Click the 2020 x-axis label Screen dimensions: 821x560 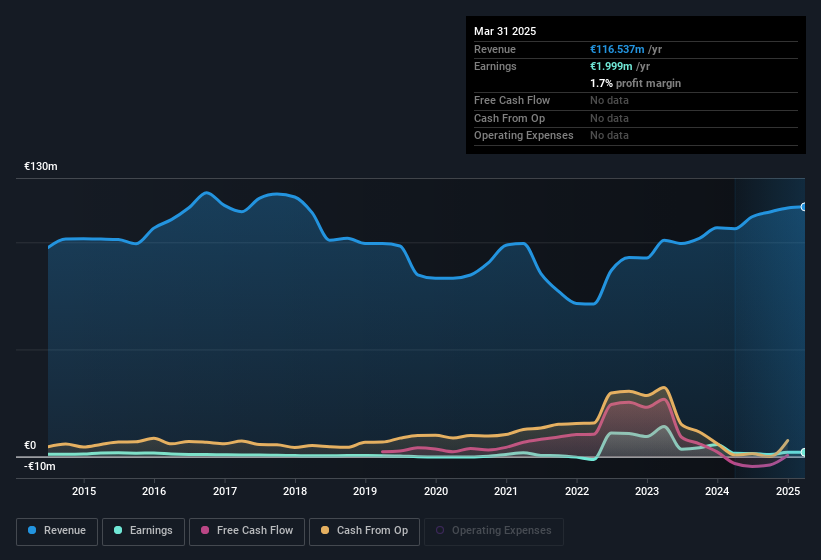click(x=436, y=491)
